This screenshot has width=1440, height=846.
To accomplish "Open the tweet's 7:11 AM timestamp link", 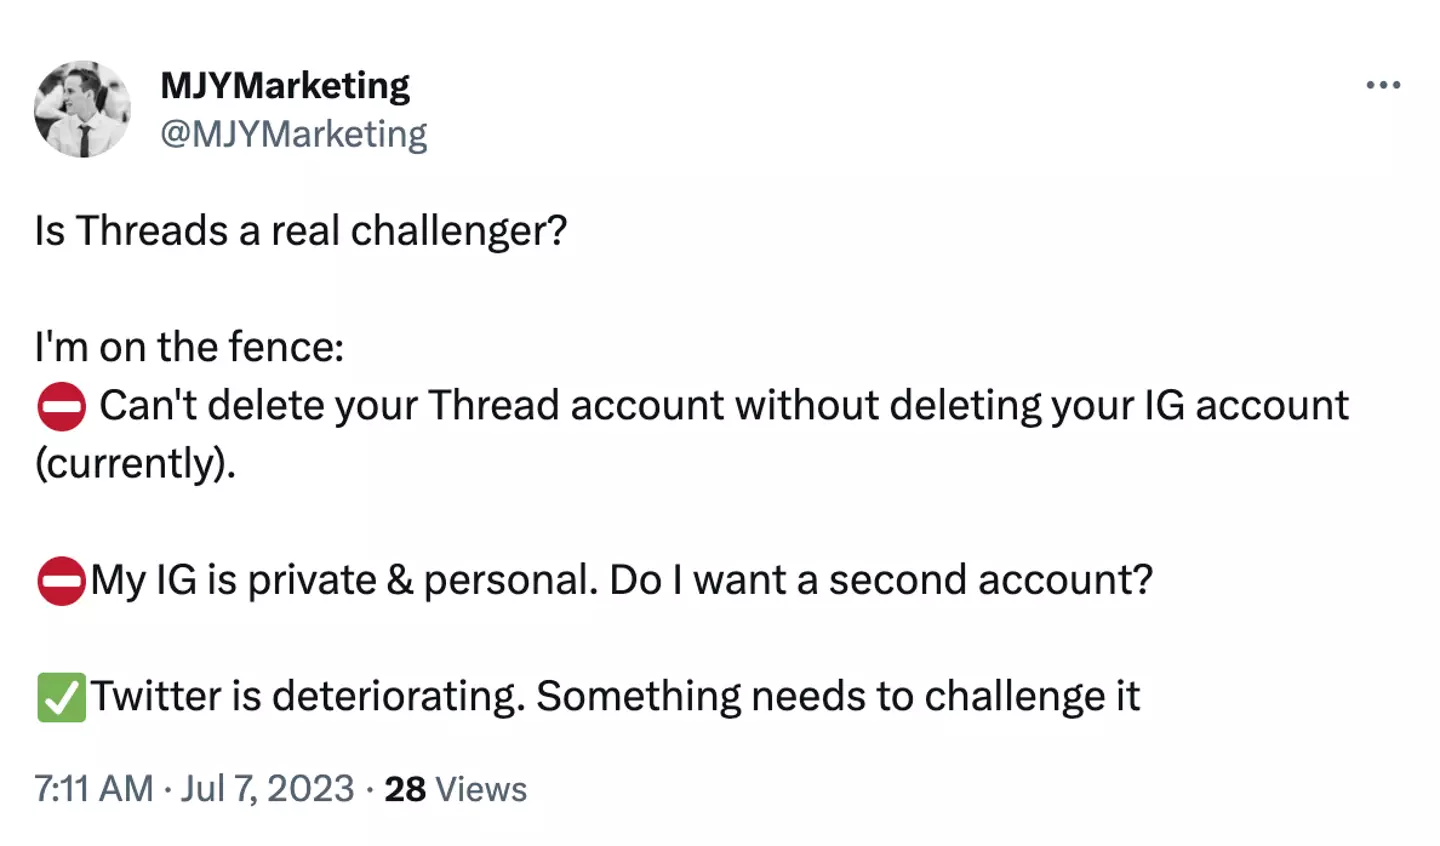I will 93,789.
